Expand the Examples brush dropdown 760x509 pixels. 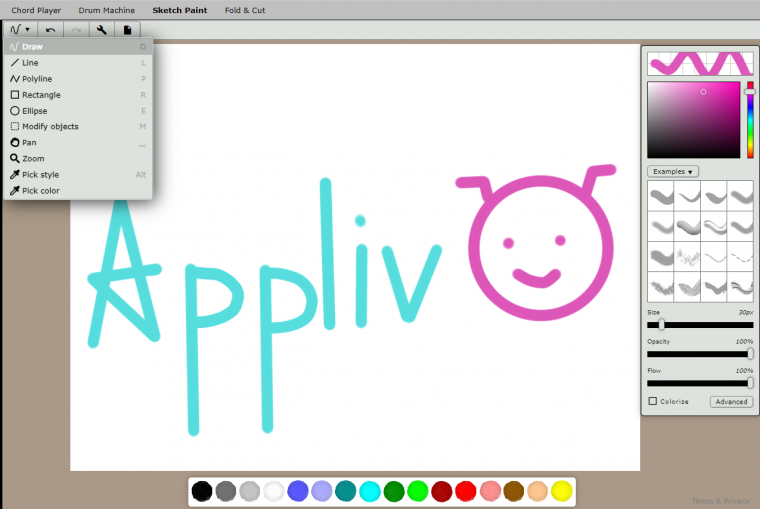pyautogui.click(x=673, y=172)
